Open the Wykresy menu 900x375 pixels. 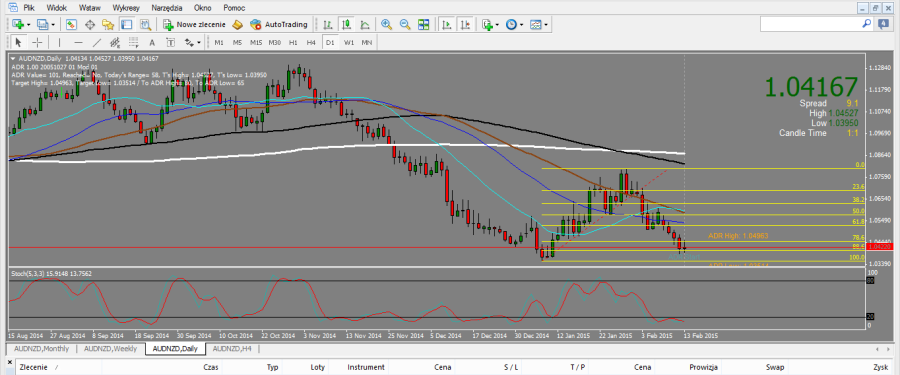pyautogui.click(x=126, y=8)
